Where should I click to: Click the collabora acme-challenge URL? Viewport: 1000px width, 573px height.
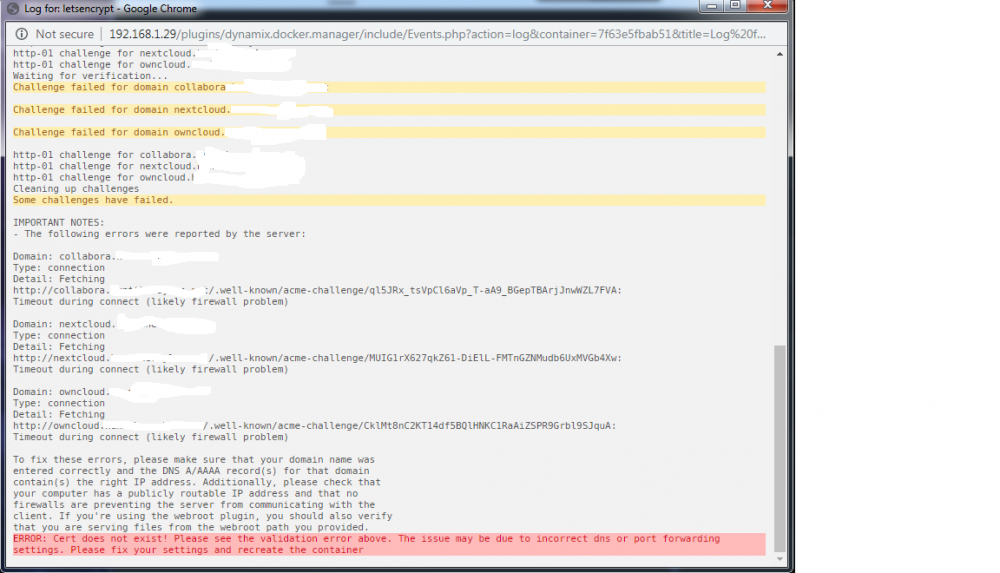click(x=317, y=290)
